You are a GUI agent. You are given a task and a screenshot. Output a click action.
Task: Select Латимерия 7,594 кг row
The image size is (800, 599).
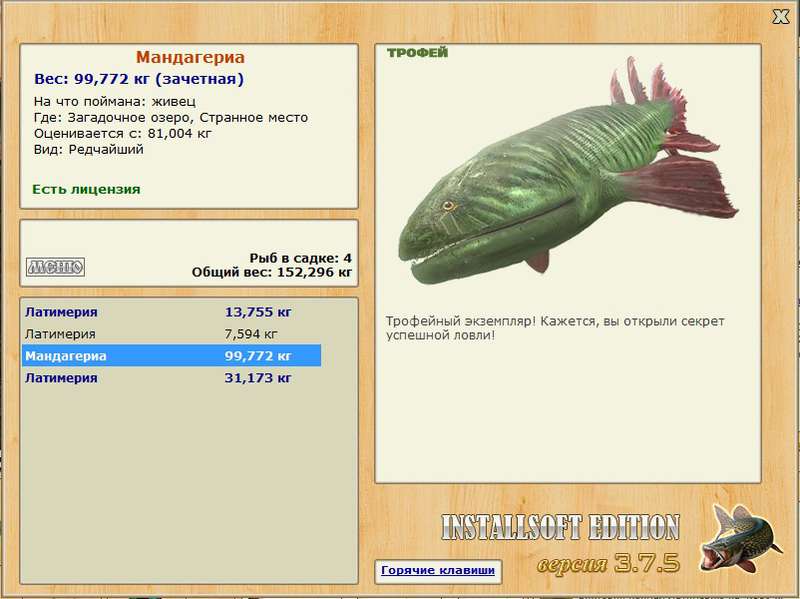(171, 334)
